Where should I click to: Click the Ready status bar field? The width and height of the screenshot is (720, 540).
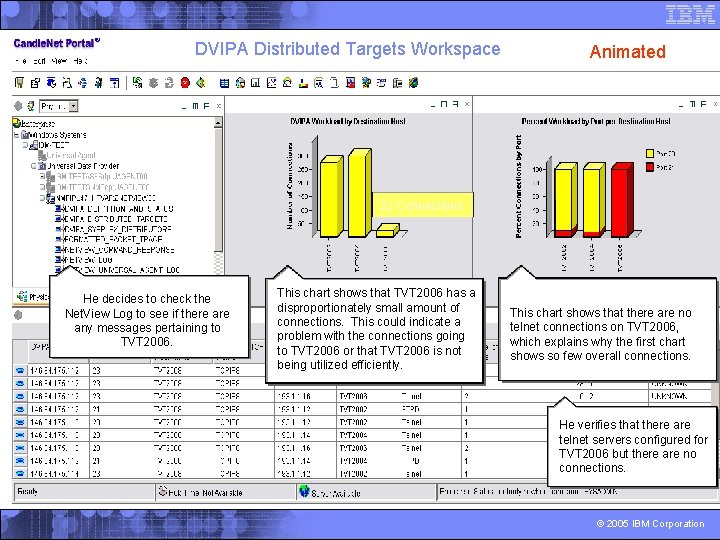84,492
